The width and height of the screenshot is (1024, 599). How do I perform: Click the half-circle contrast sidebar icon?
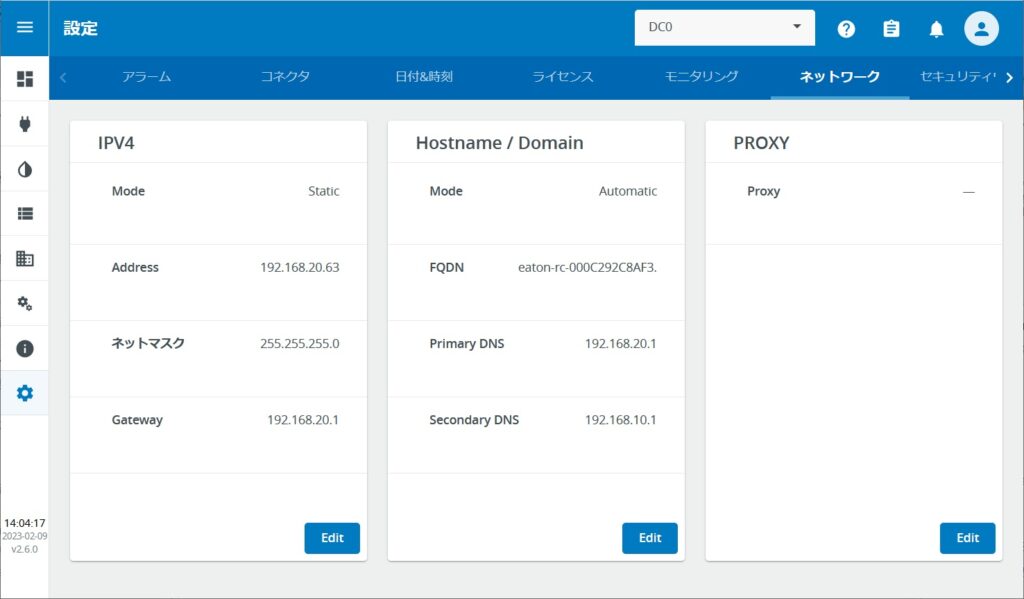[24, 169]
